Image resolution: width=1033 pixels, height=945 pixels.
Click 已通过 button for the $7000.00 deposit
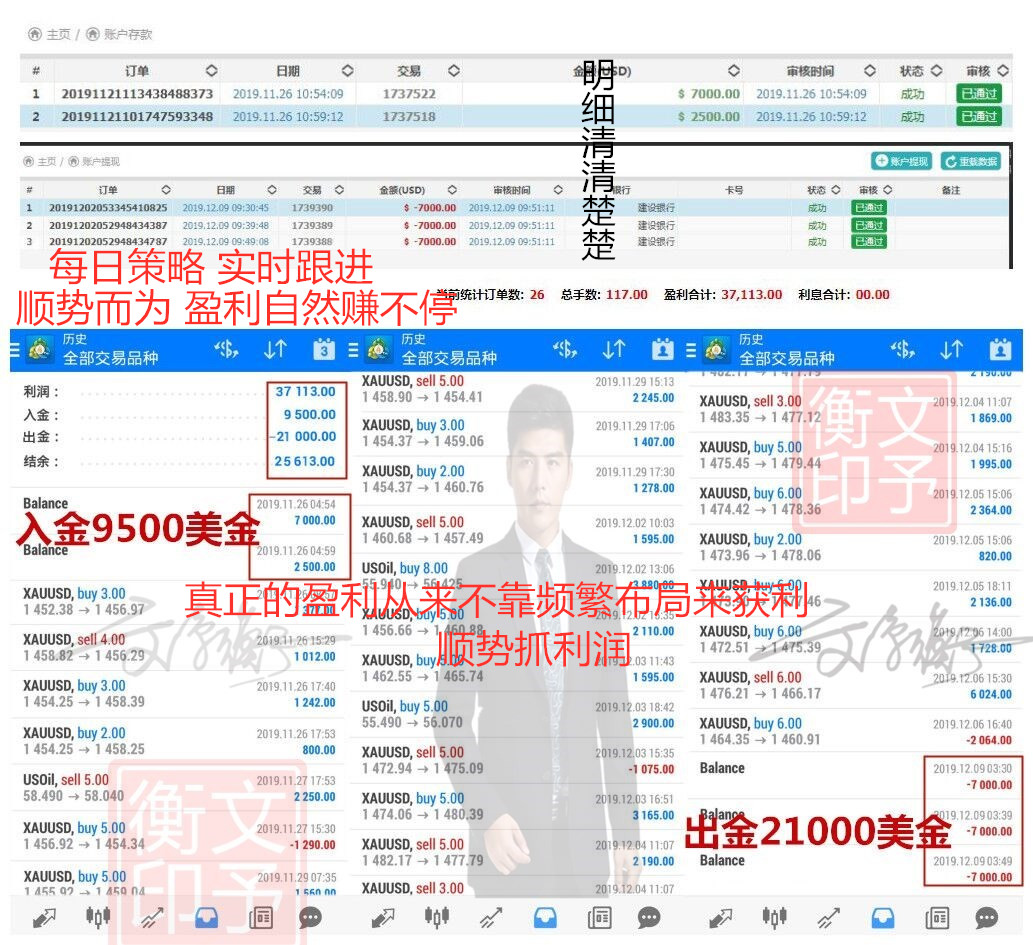tap(978, 94)
